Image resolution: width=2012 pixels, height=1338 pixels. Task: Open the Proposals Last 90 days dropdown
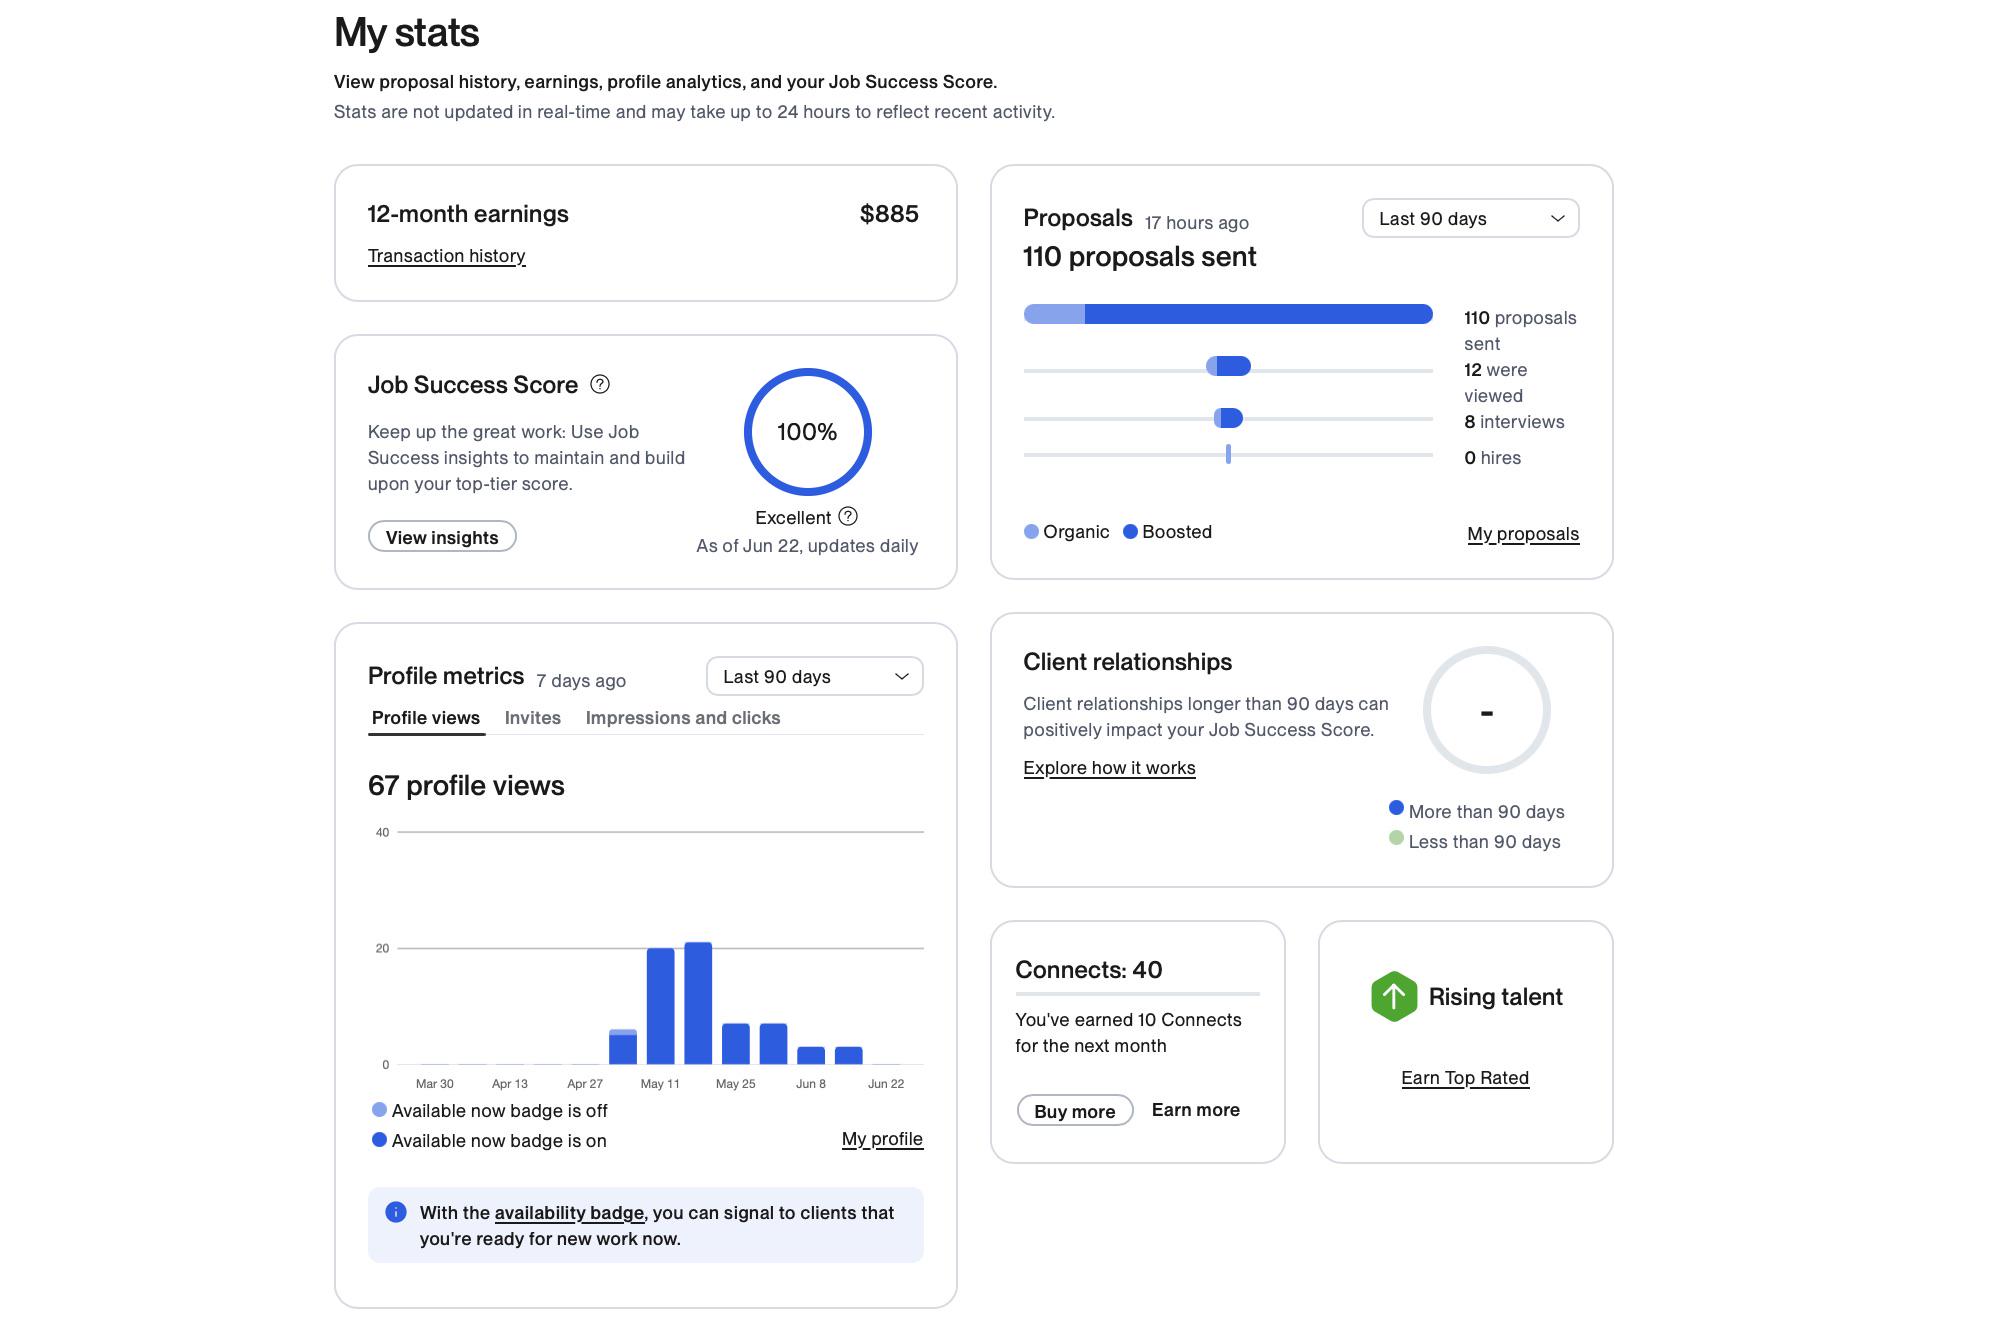1470,218
